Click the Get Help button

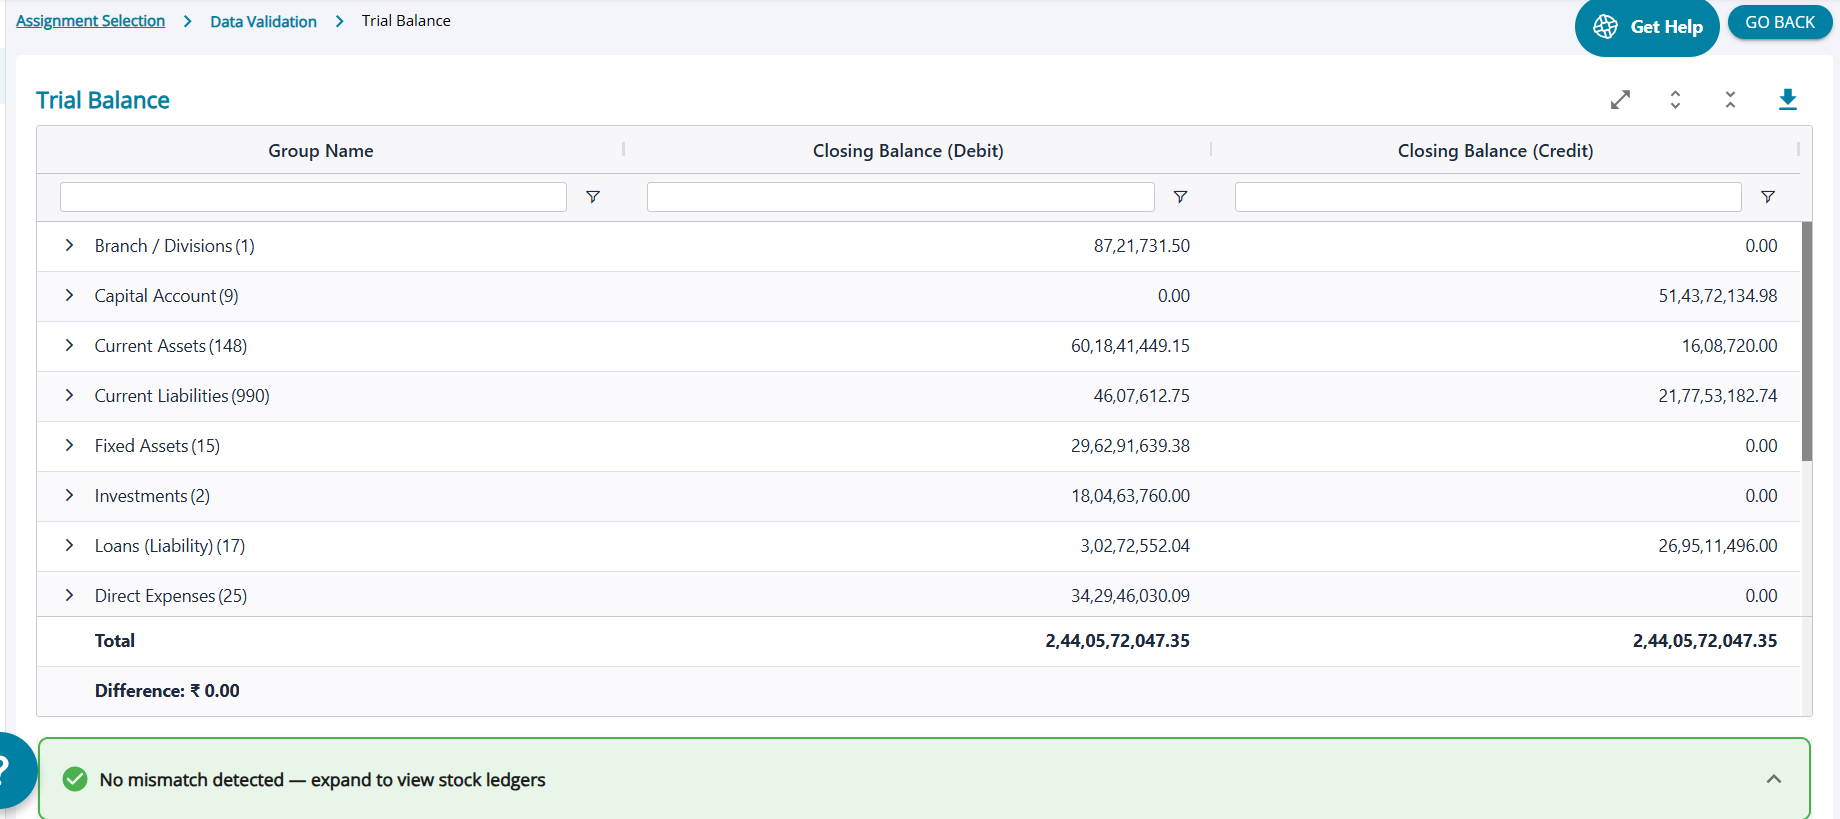pyautogui.click(x=1647, y=27)
